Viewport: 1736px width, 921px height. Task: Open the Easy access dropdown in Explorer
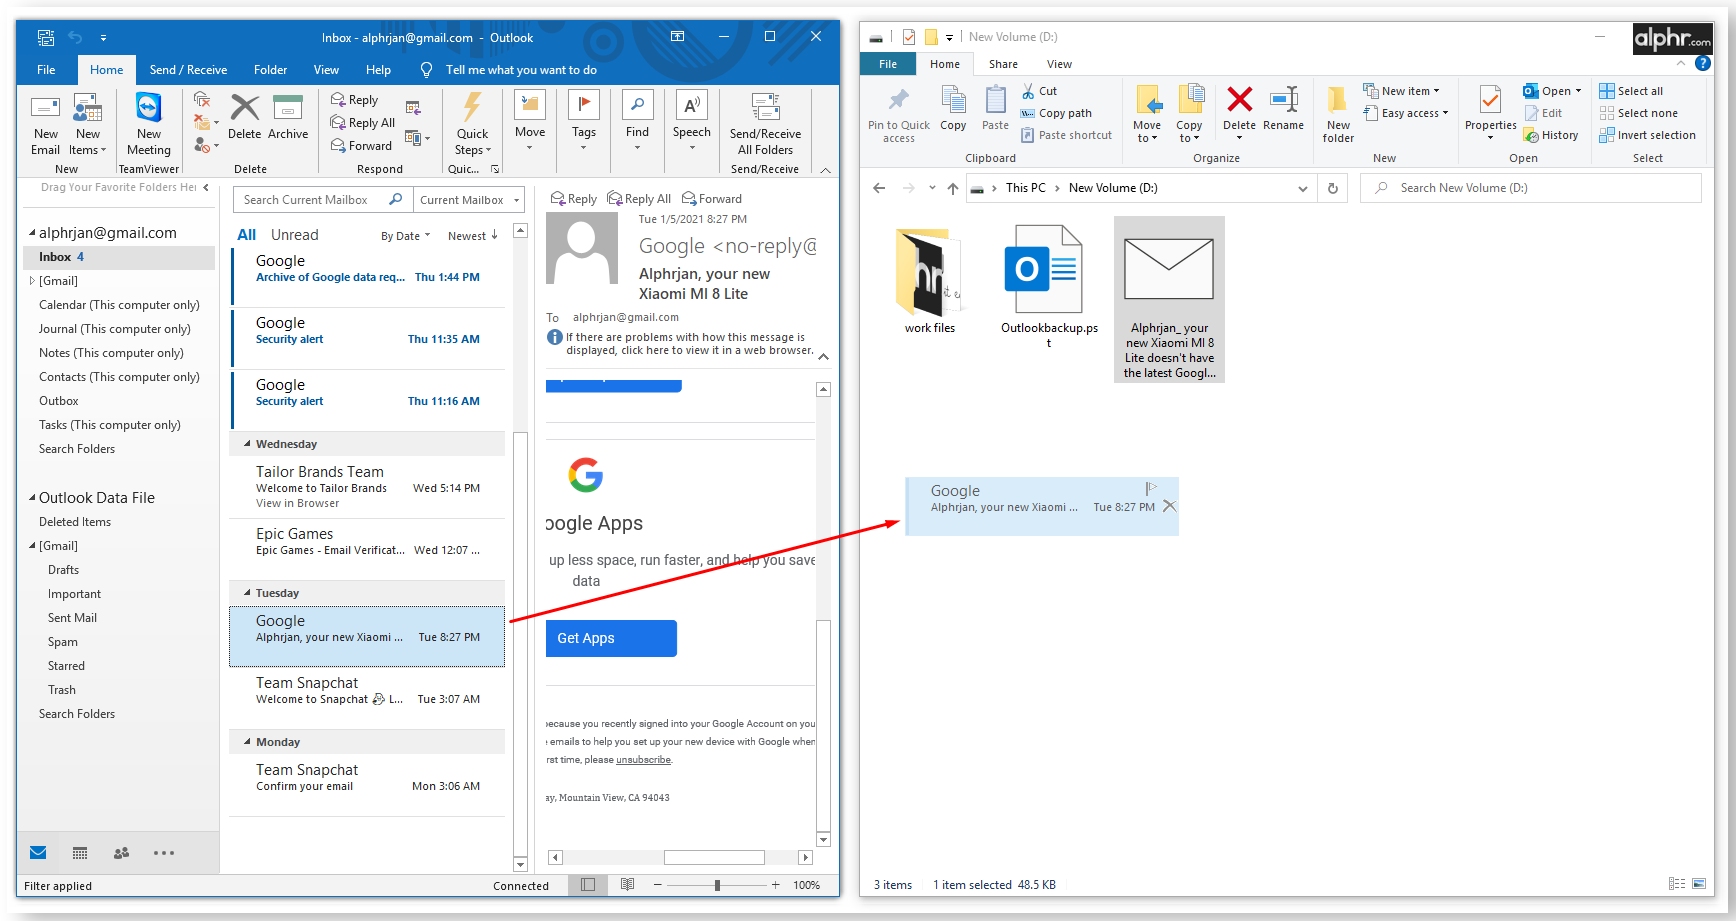coord(1405,113)
